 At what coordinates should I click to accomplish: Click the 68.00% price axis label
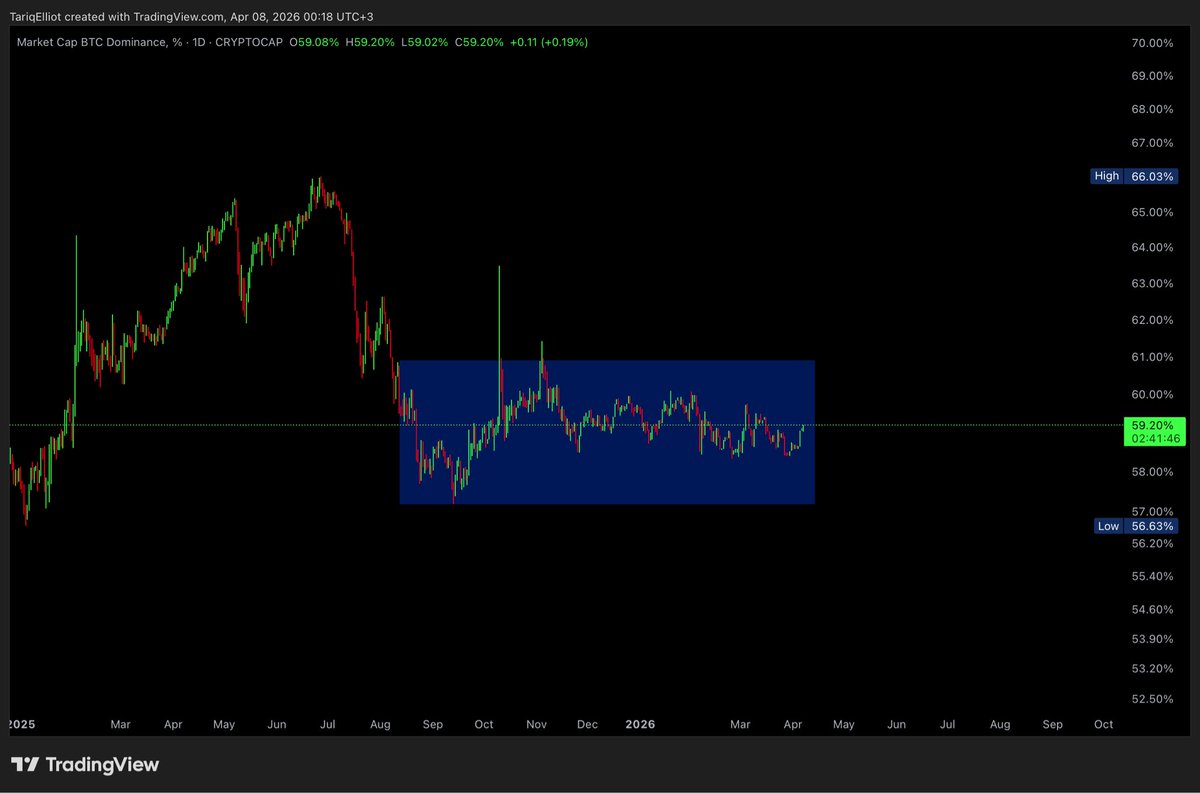coord(1151,109)
